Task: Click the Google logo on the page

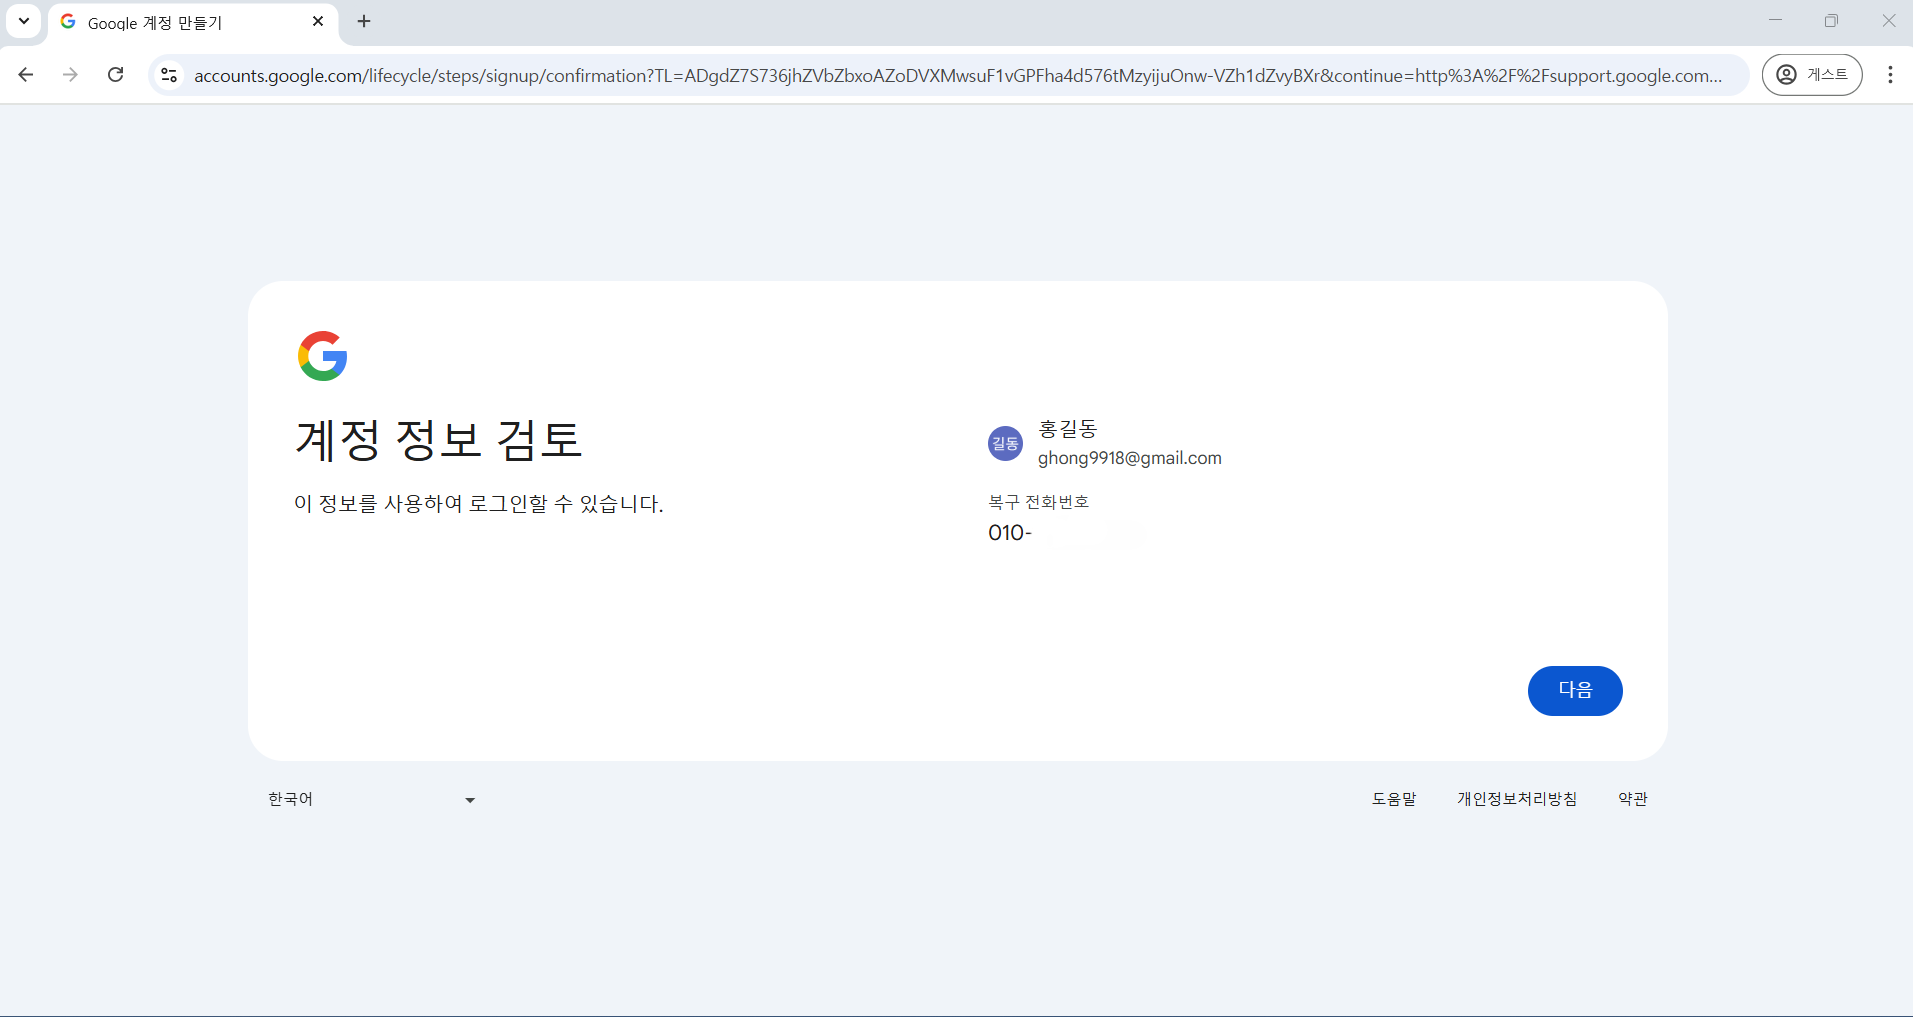Action: [x=322, y=355]
